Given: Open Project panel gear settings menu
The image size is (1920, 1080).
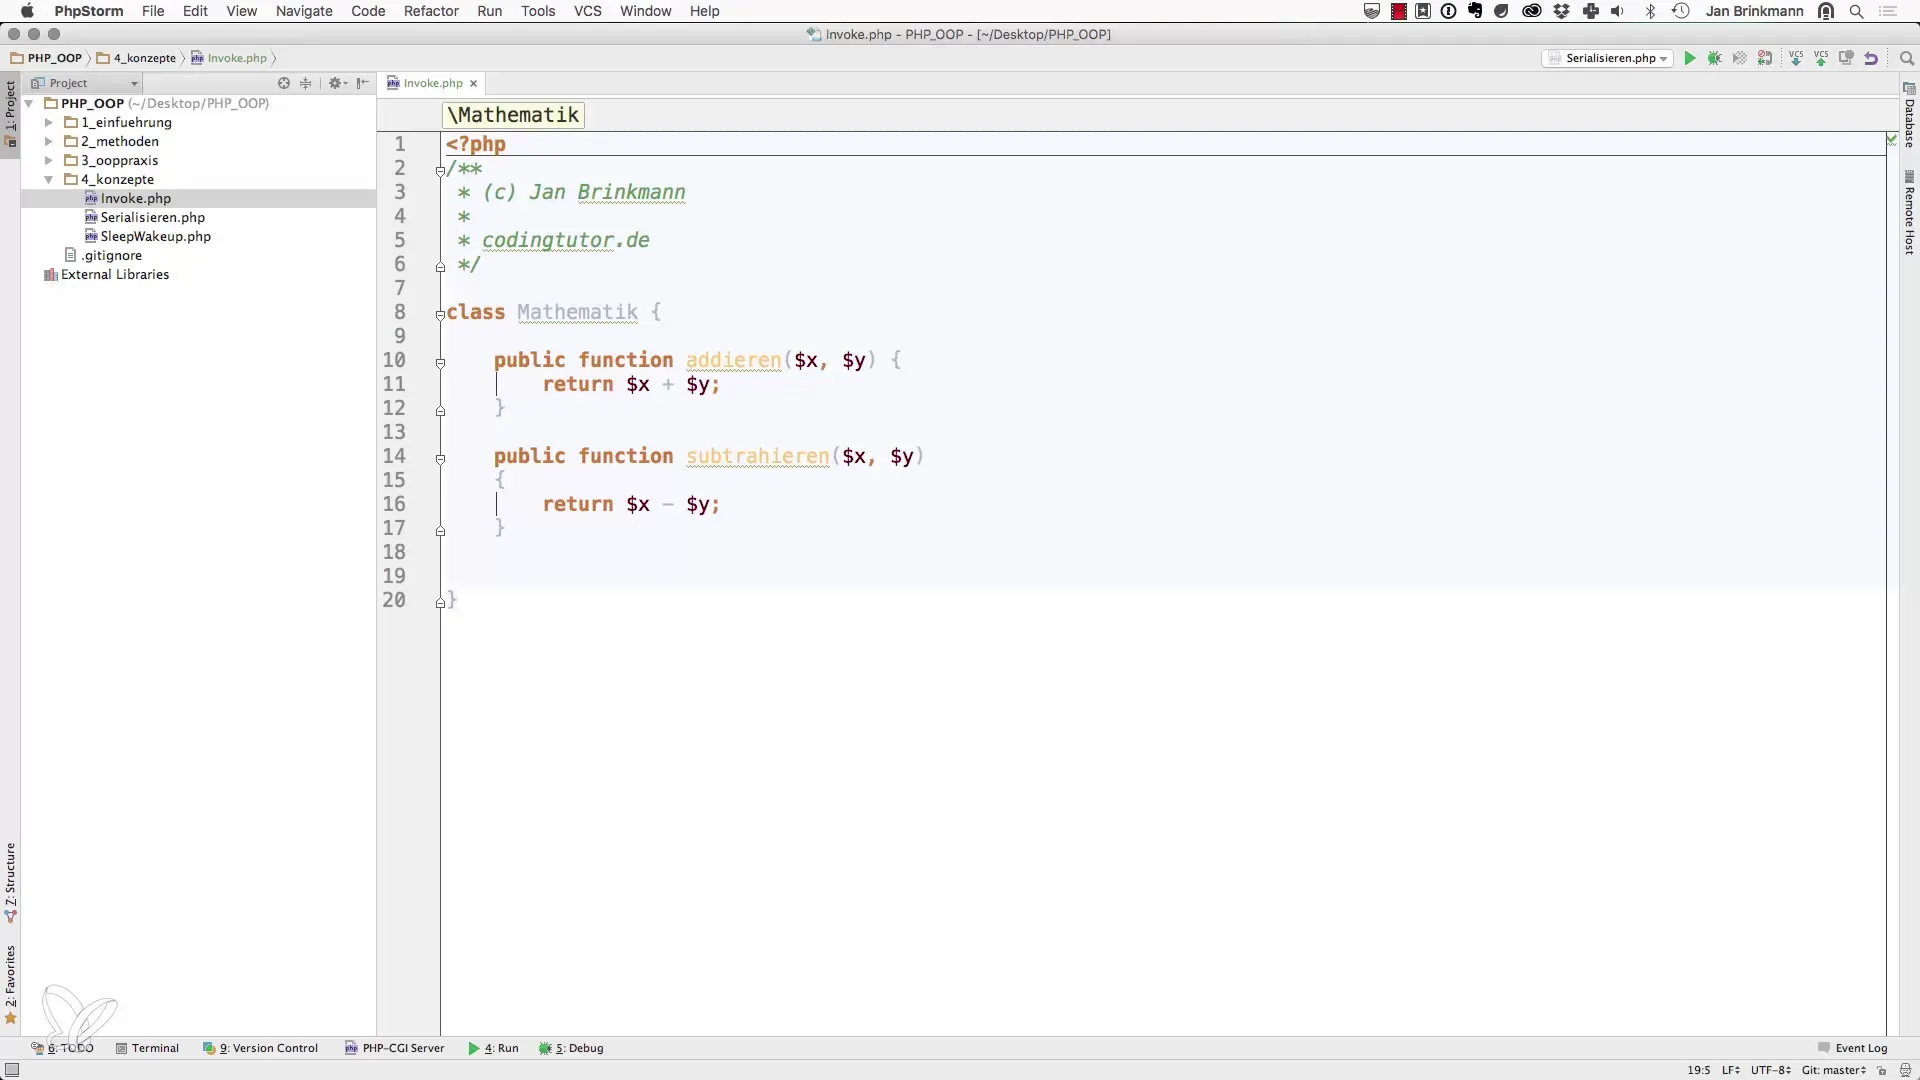Looking at the screenshot, I should [337, 83].
